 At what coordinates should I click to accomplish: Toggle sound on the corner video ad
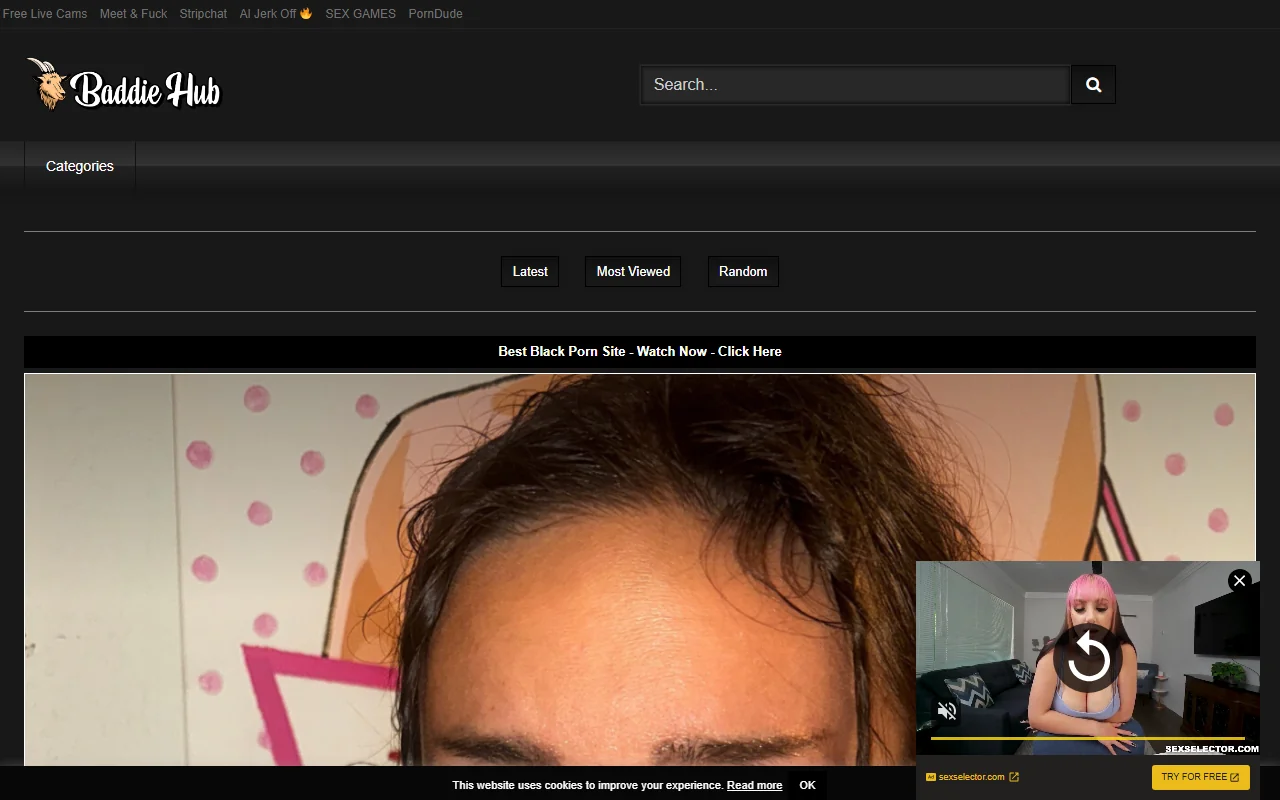coord(946,710)
